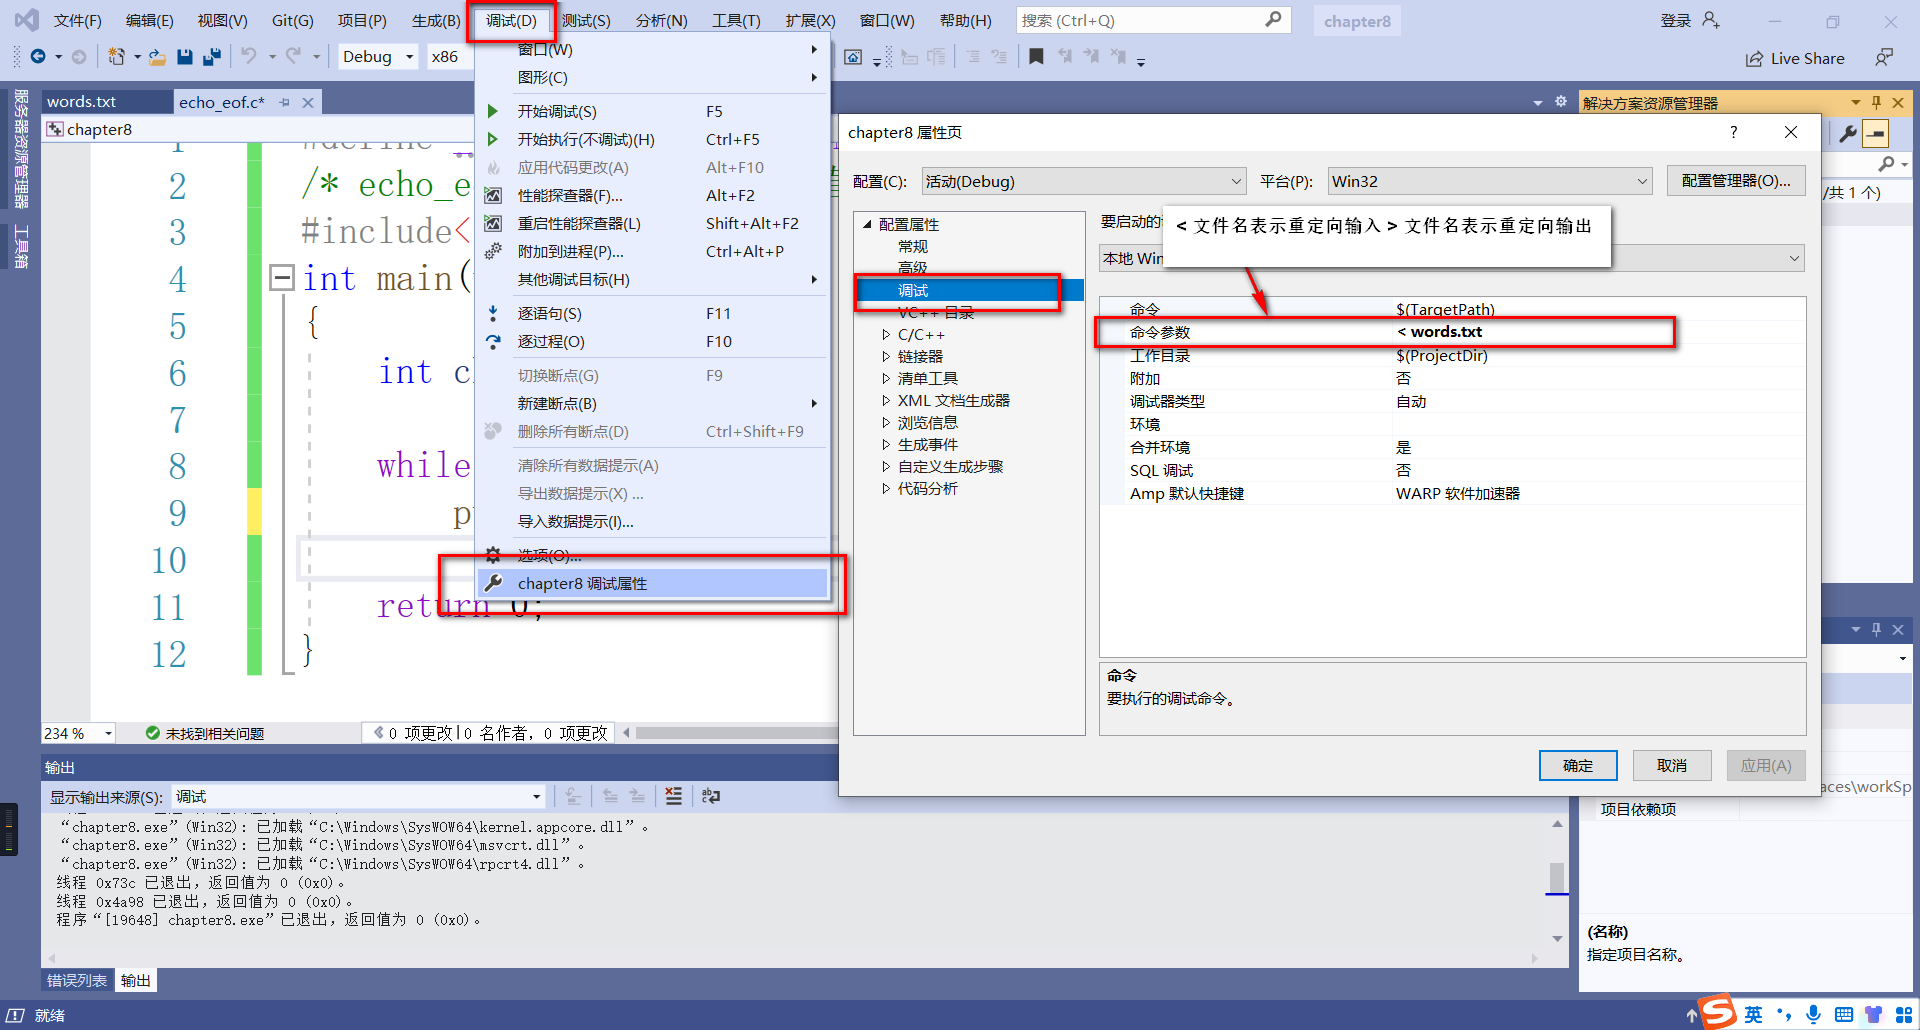The height and width of the screenshot is (1030, 1920).
Task: Open the x86 platform dropdown
Action: (447, 57)
